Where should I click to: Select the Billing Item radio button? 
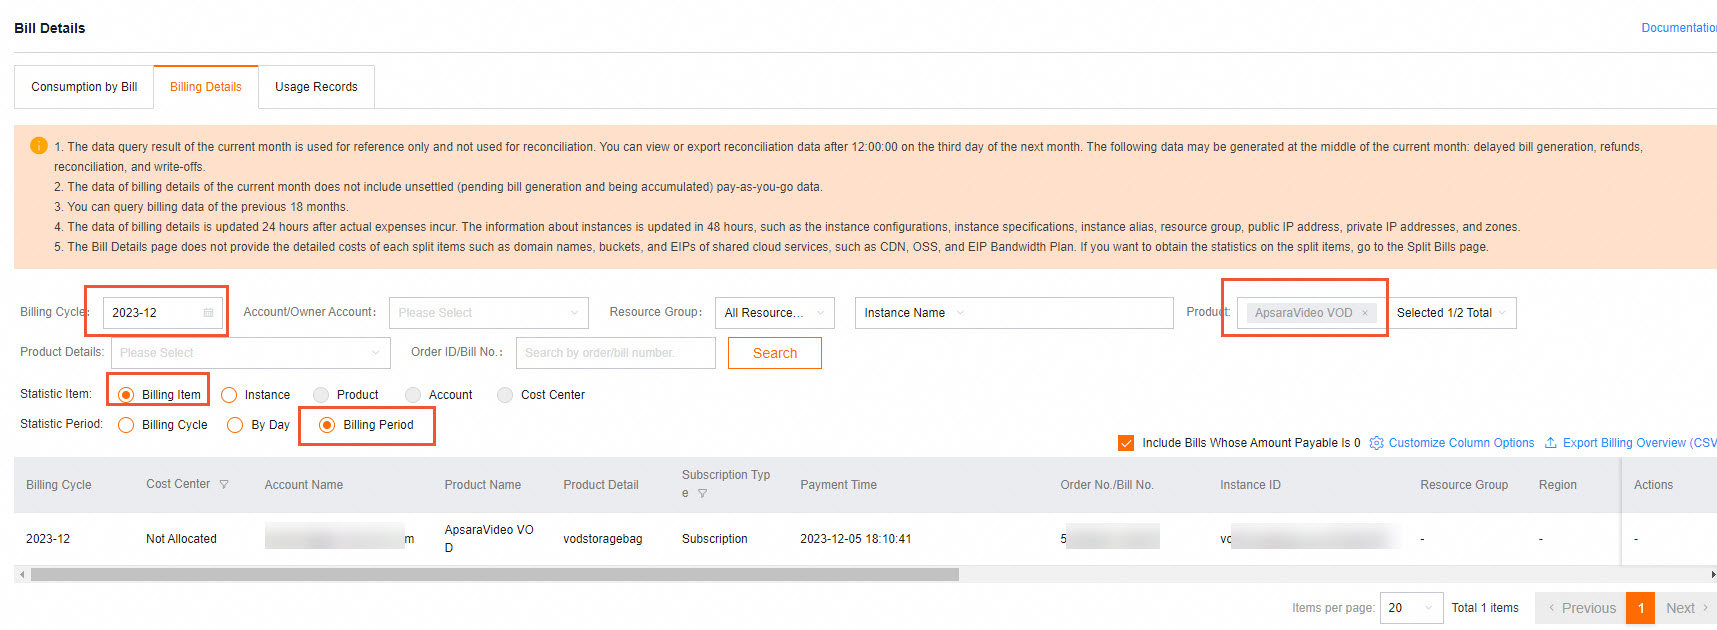pos(126,395)
